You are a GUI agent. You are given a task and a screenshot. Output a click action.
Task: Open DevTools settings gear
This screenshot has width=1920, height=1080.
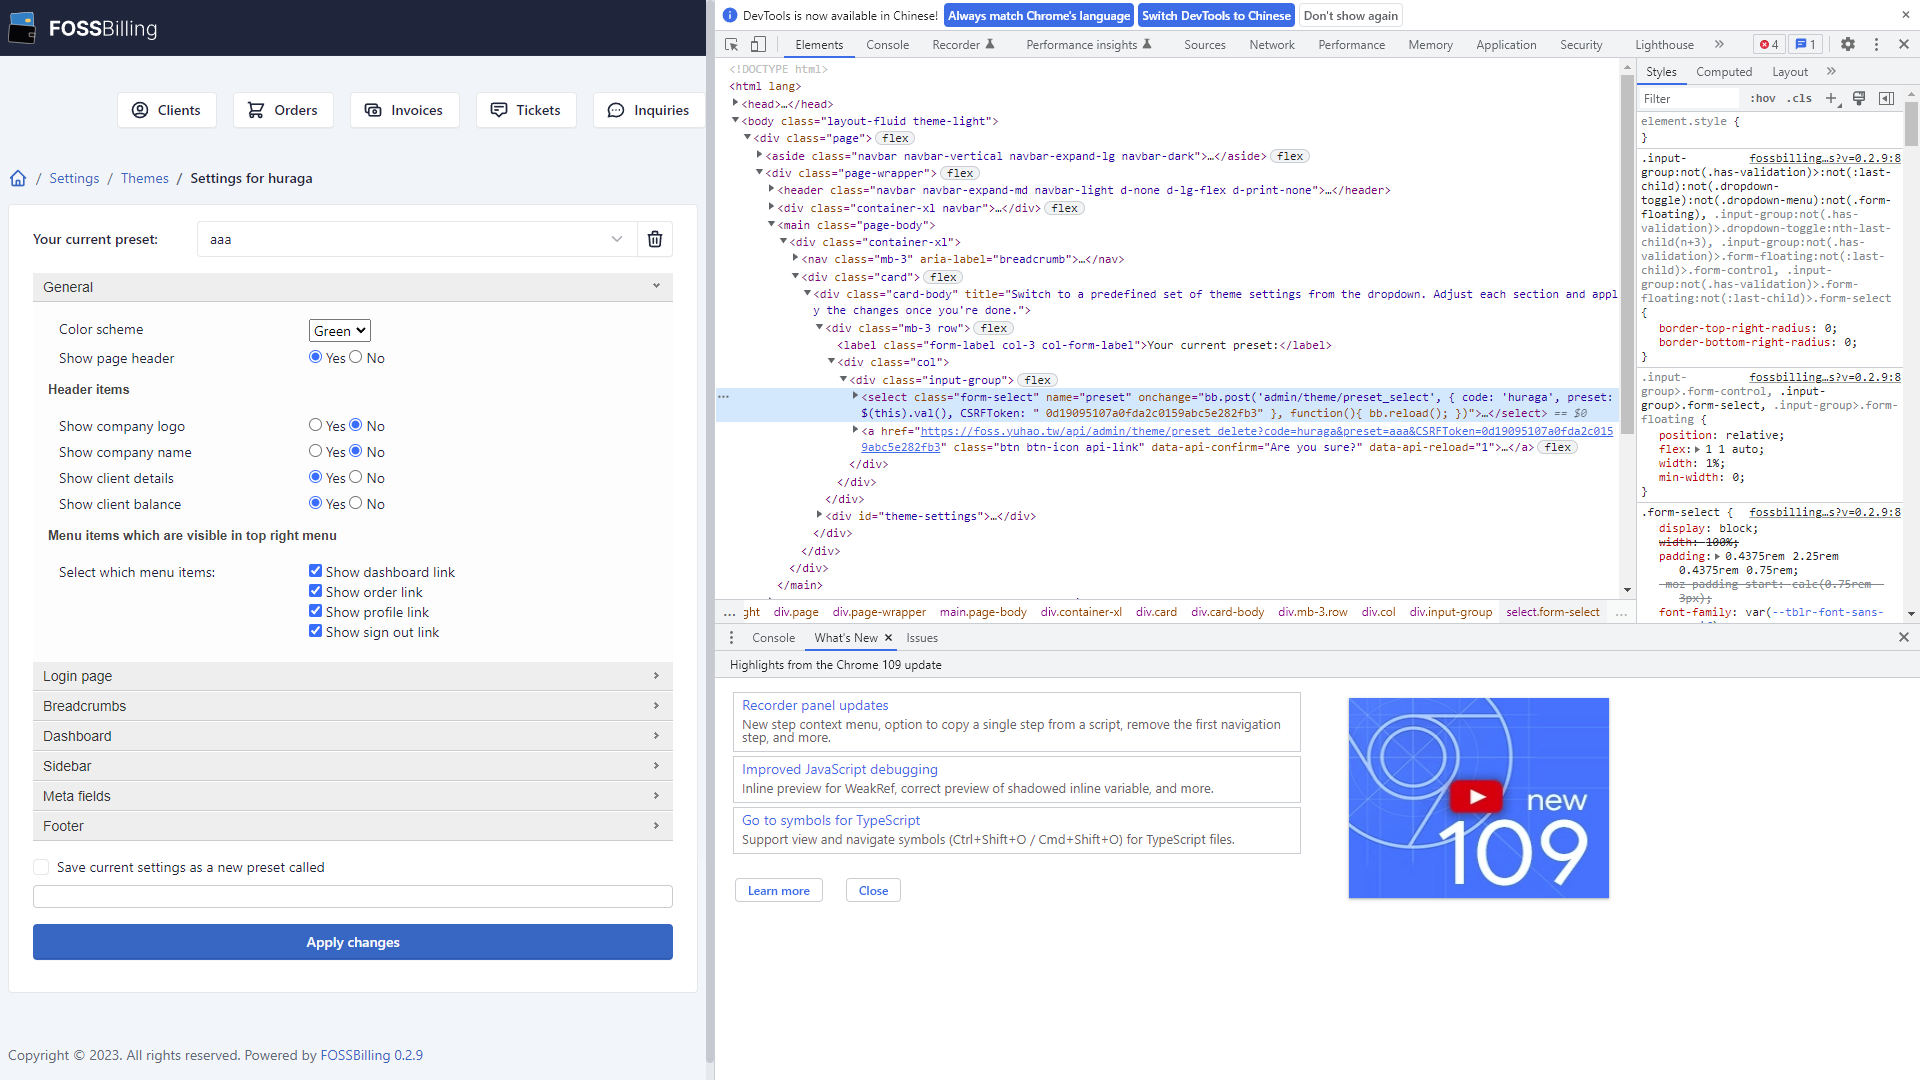1847,44
